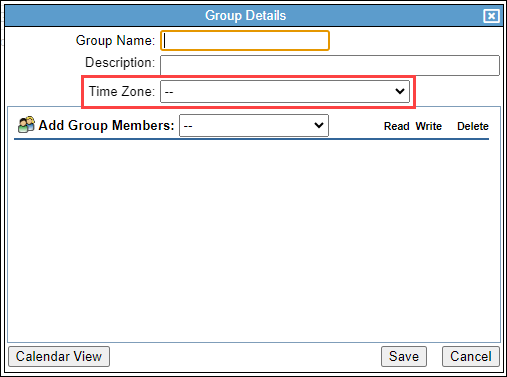Viewport: 507px width, 377px height.
Task: Cancel the group dialog
Action: (471, 356)
